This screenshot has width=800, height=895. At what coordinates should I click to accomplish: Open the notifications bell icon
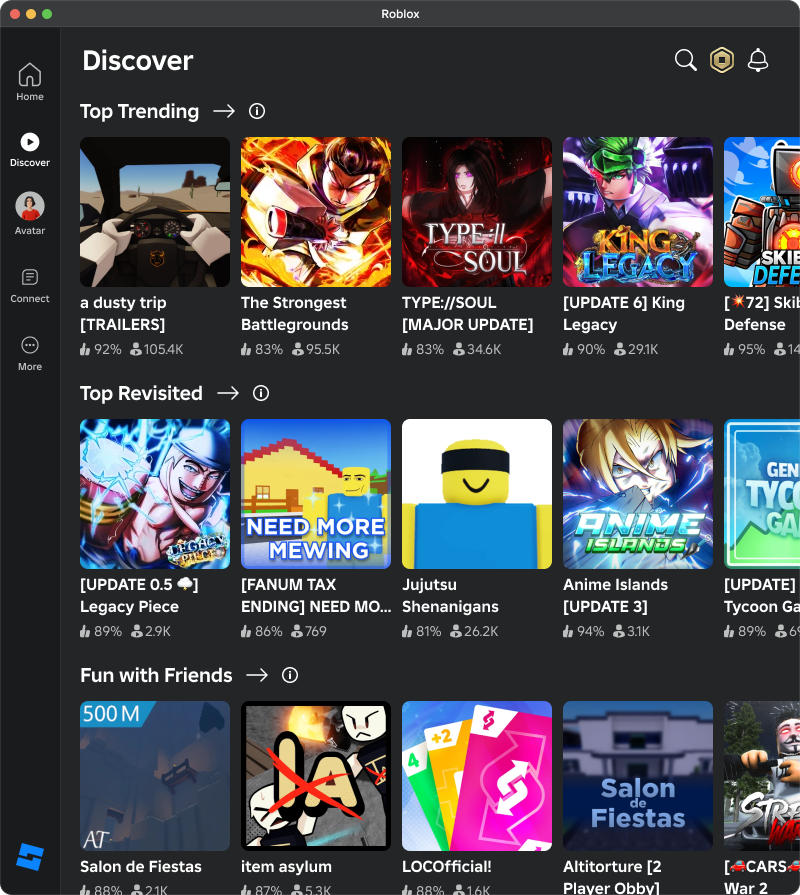758,60
